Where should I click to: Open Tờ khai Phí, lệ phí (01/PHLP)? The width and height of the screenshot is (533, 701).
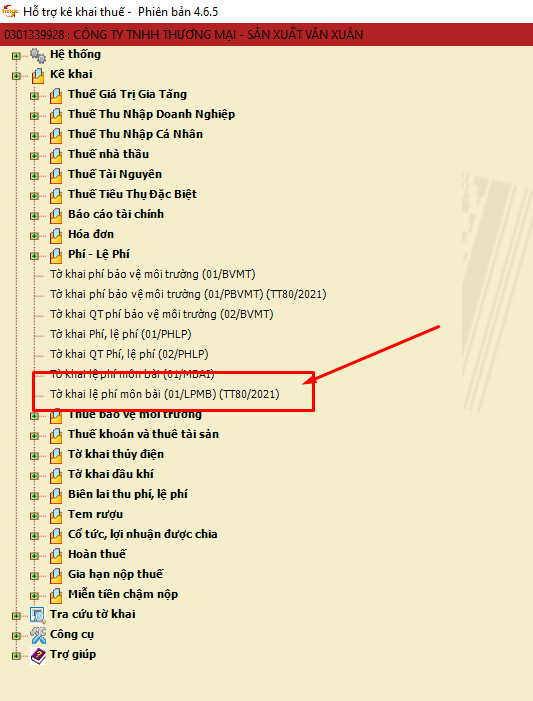pos(121,334)
